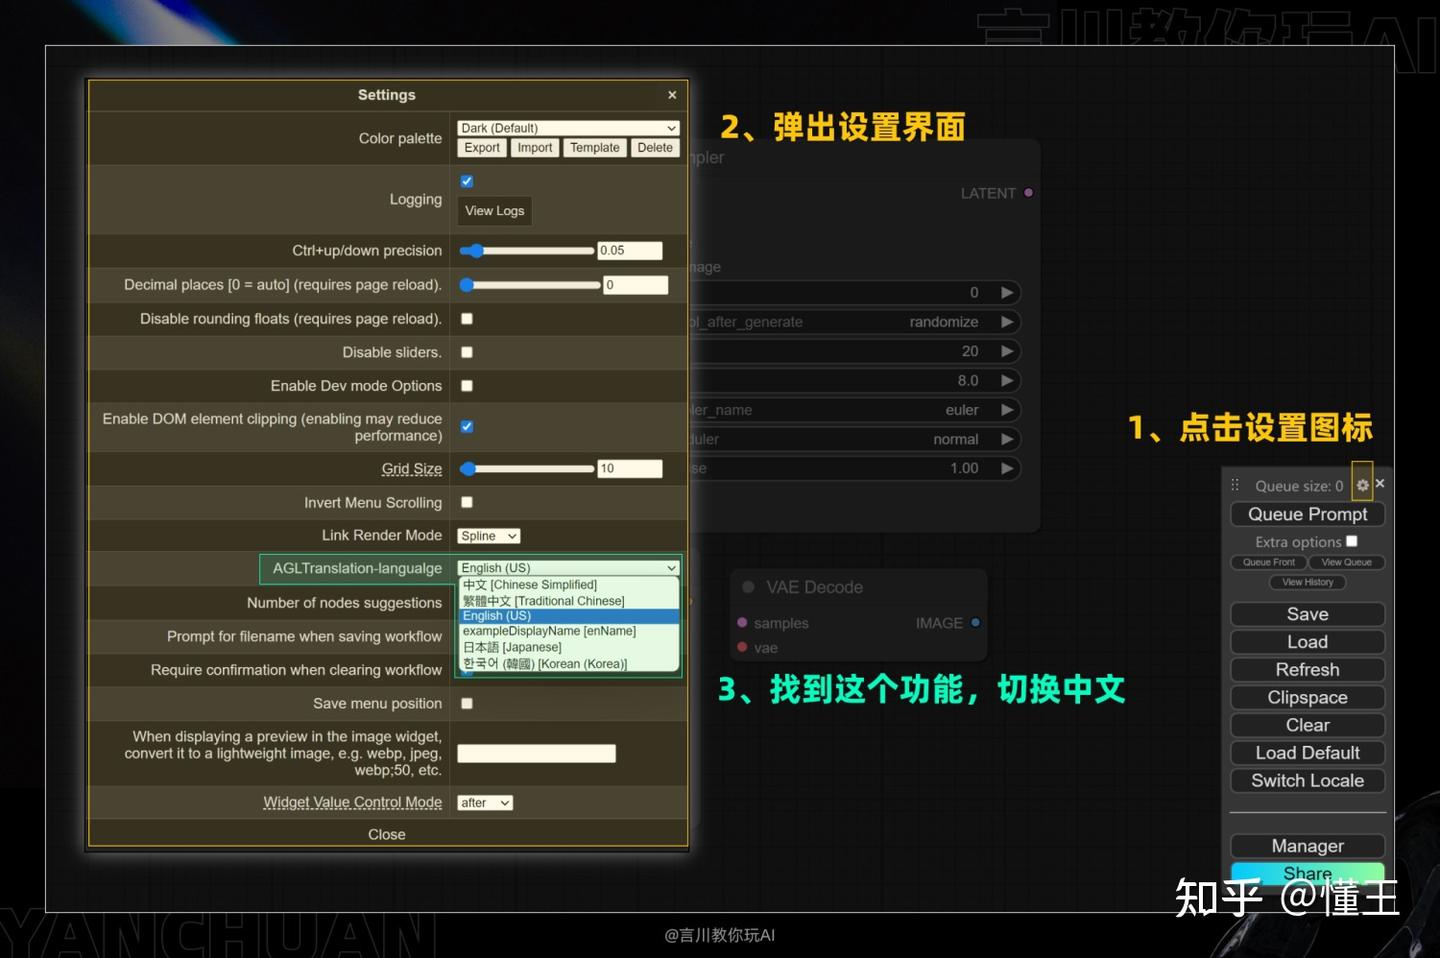Click the Template button
This screenshot has height=958, width=1440.
pyautogui.click(x=595, y=148)
